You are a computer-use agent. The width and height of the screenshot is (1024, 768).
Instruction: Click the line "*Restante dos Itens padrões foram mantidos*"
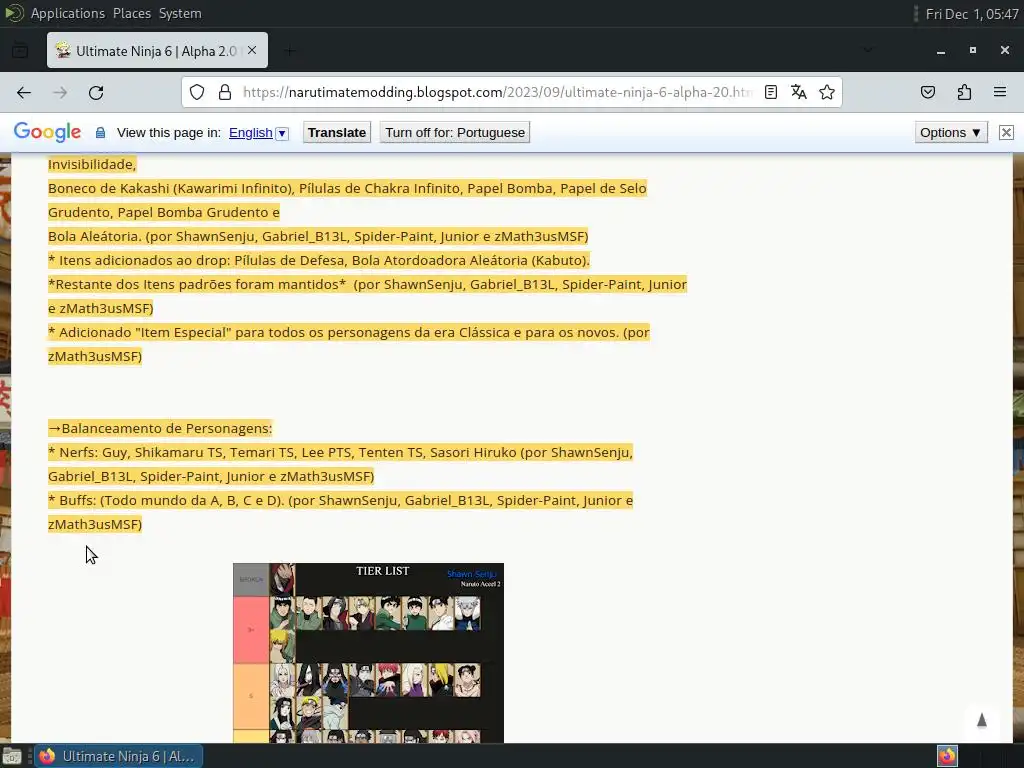368,284
